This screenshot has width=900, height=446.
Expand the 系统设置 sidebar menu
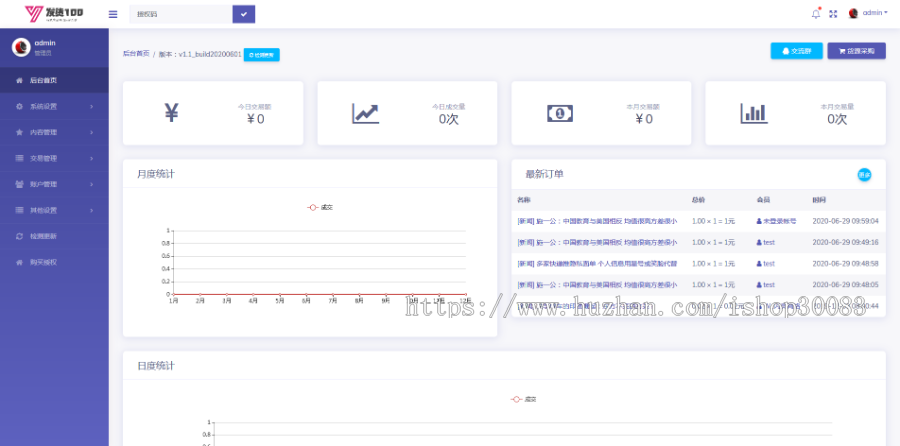pos(54,106)
